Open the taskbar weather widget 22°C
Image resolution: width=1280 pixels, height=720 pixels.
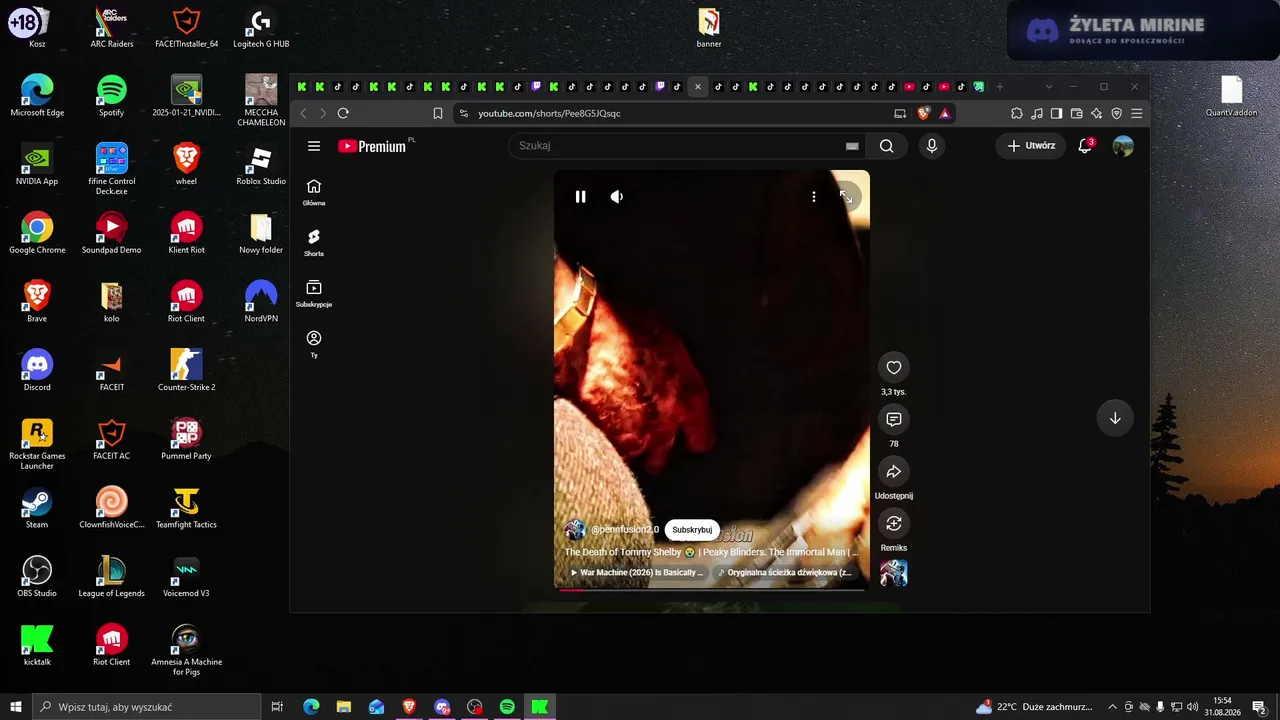click(x=1034, y=707)
